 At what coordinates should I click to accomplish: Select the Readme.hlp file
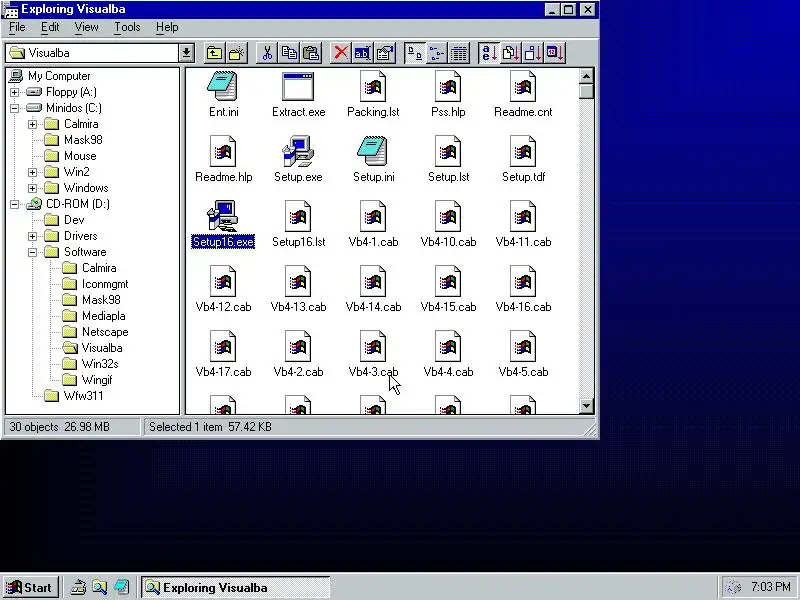[x=223, y=160]
